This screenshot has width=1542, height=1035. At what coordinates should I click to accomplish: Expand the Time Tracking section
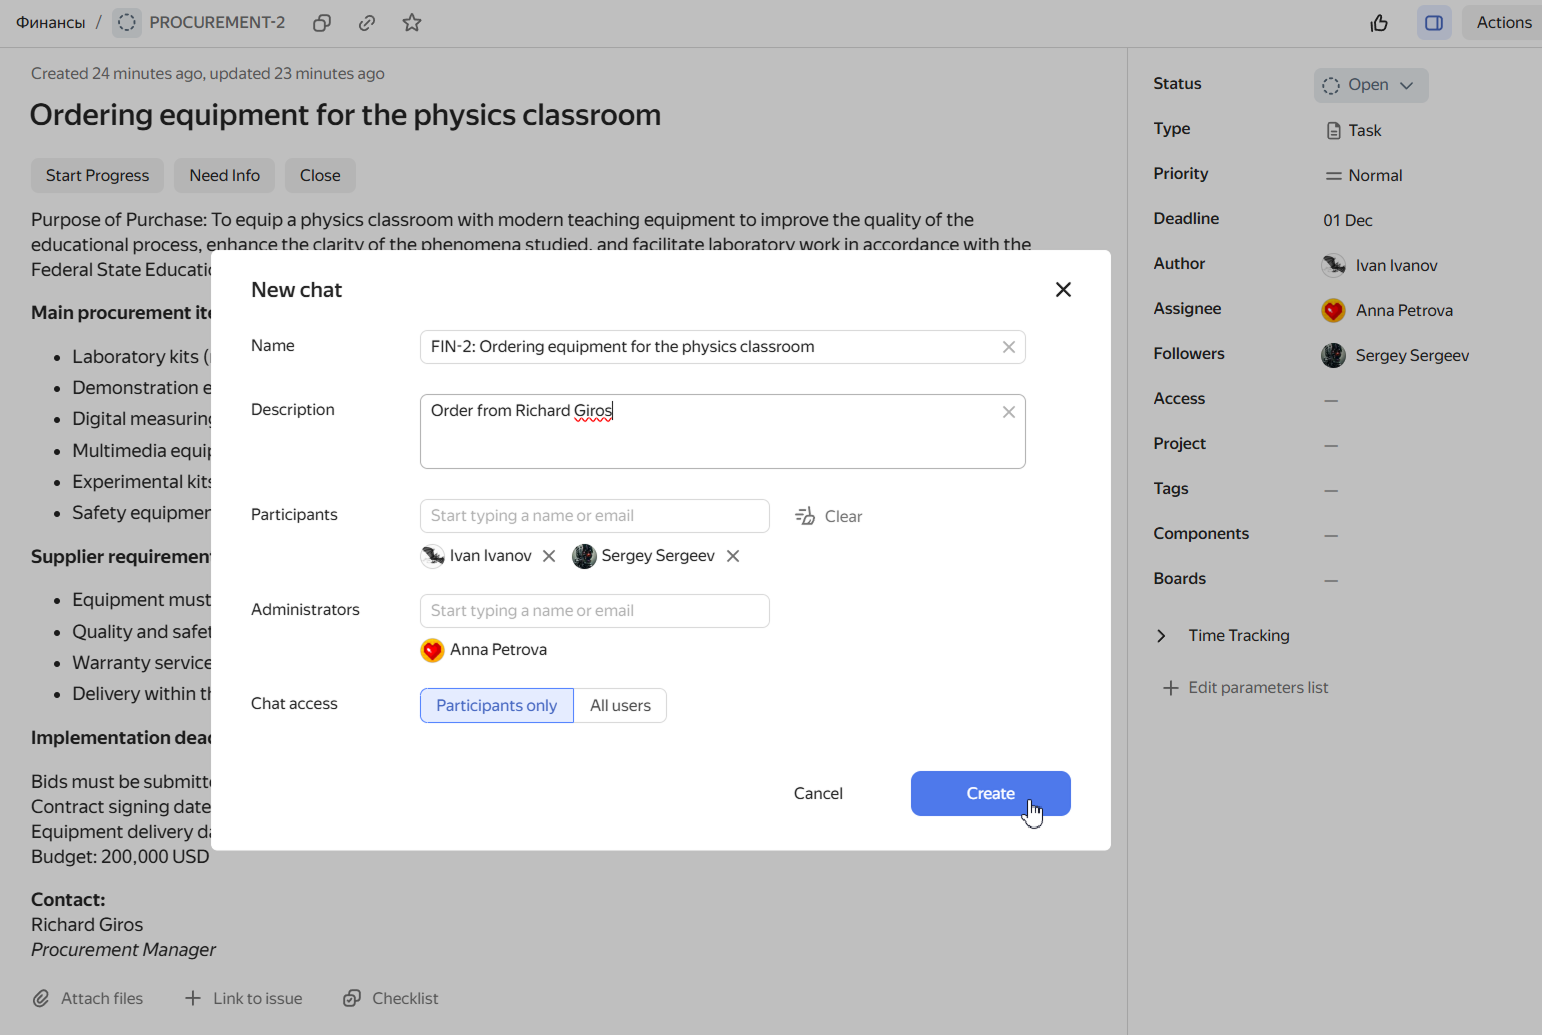[1161, 636]
